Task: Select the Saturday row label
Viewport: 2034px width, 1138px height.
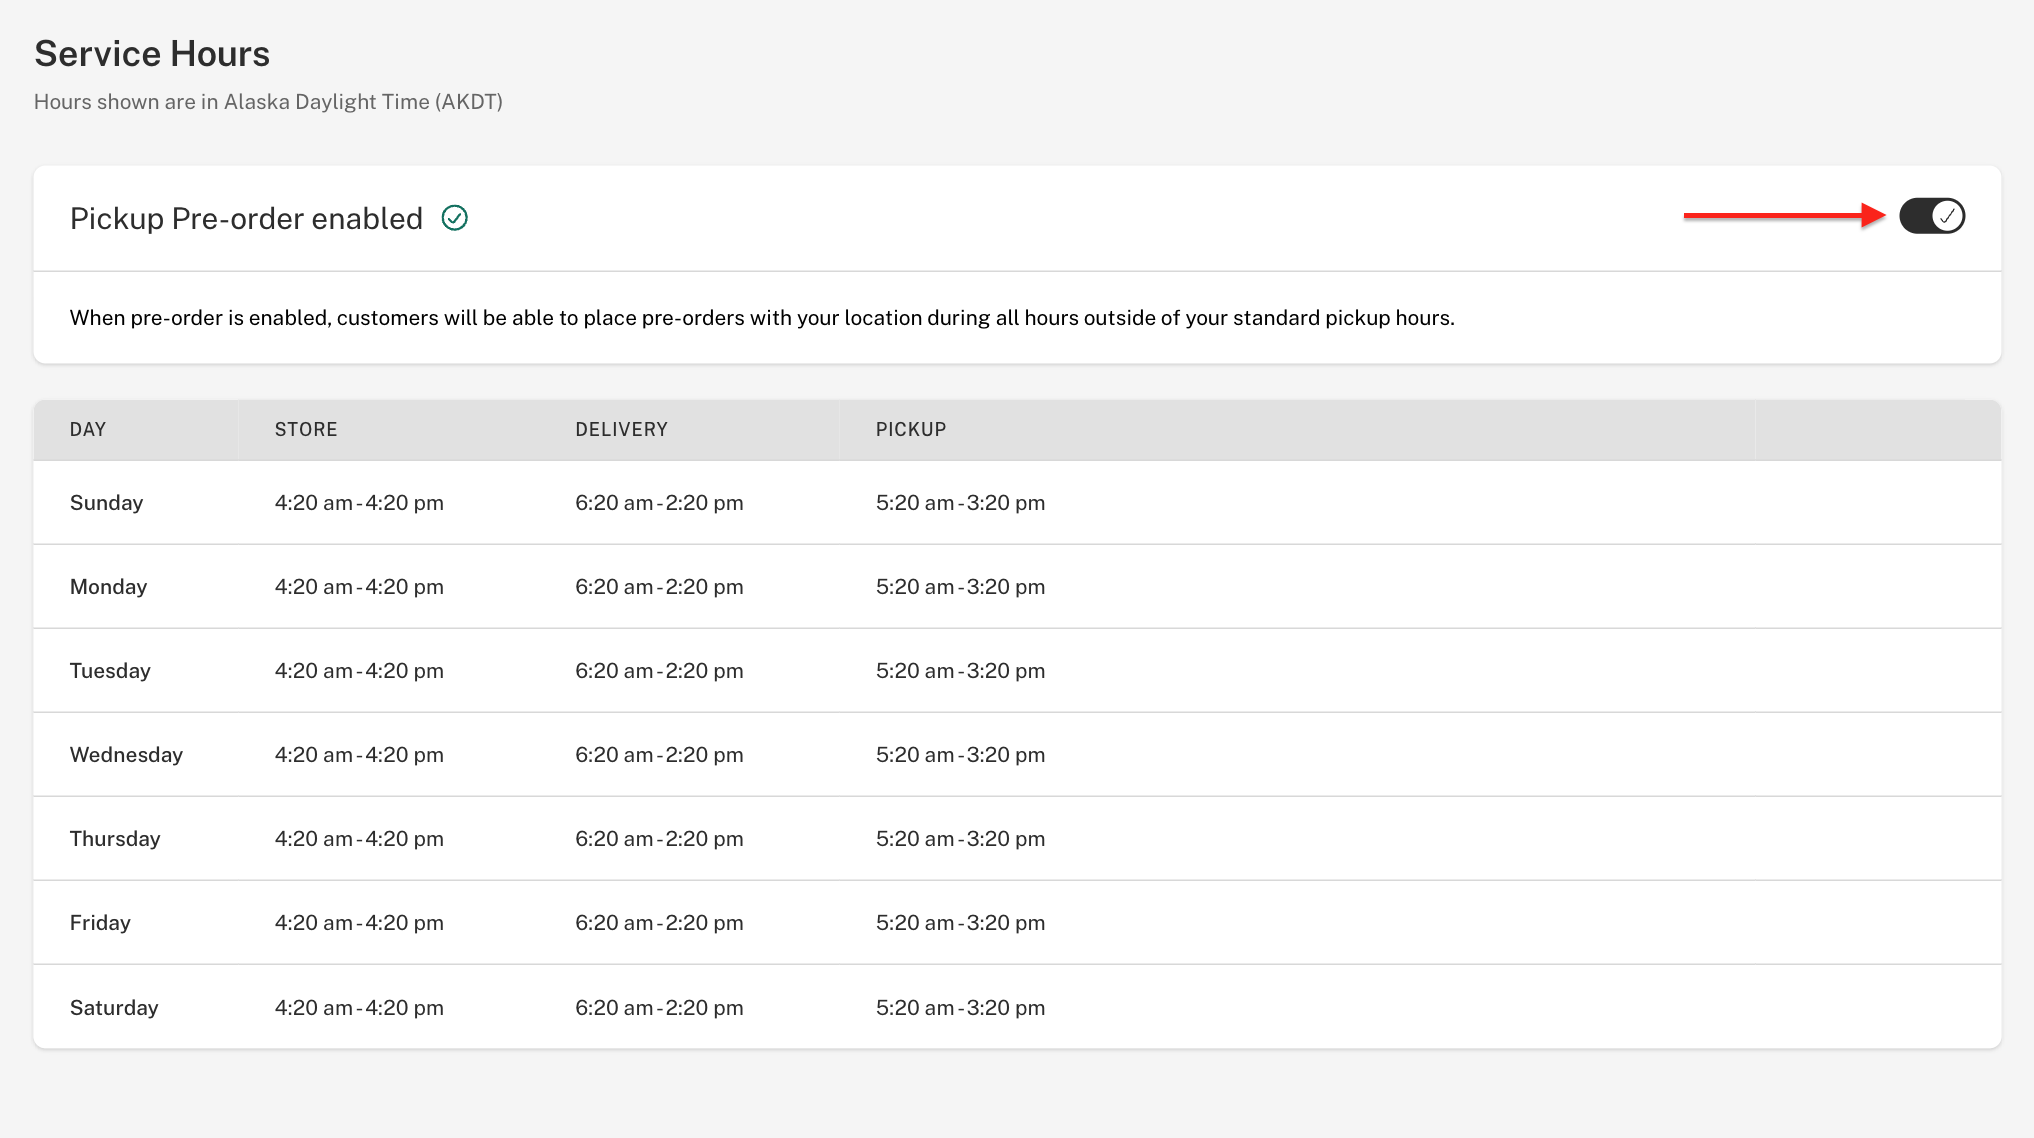Action: (114, 1008)
